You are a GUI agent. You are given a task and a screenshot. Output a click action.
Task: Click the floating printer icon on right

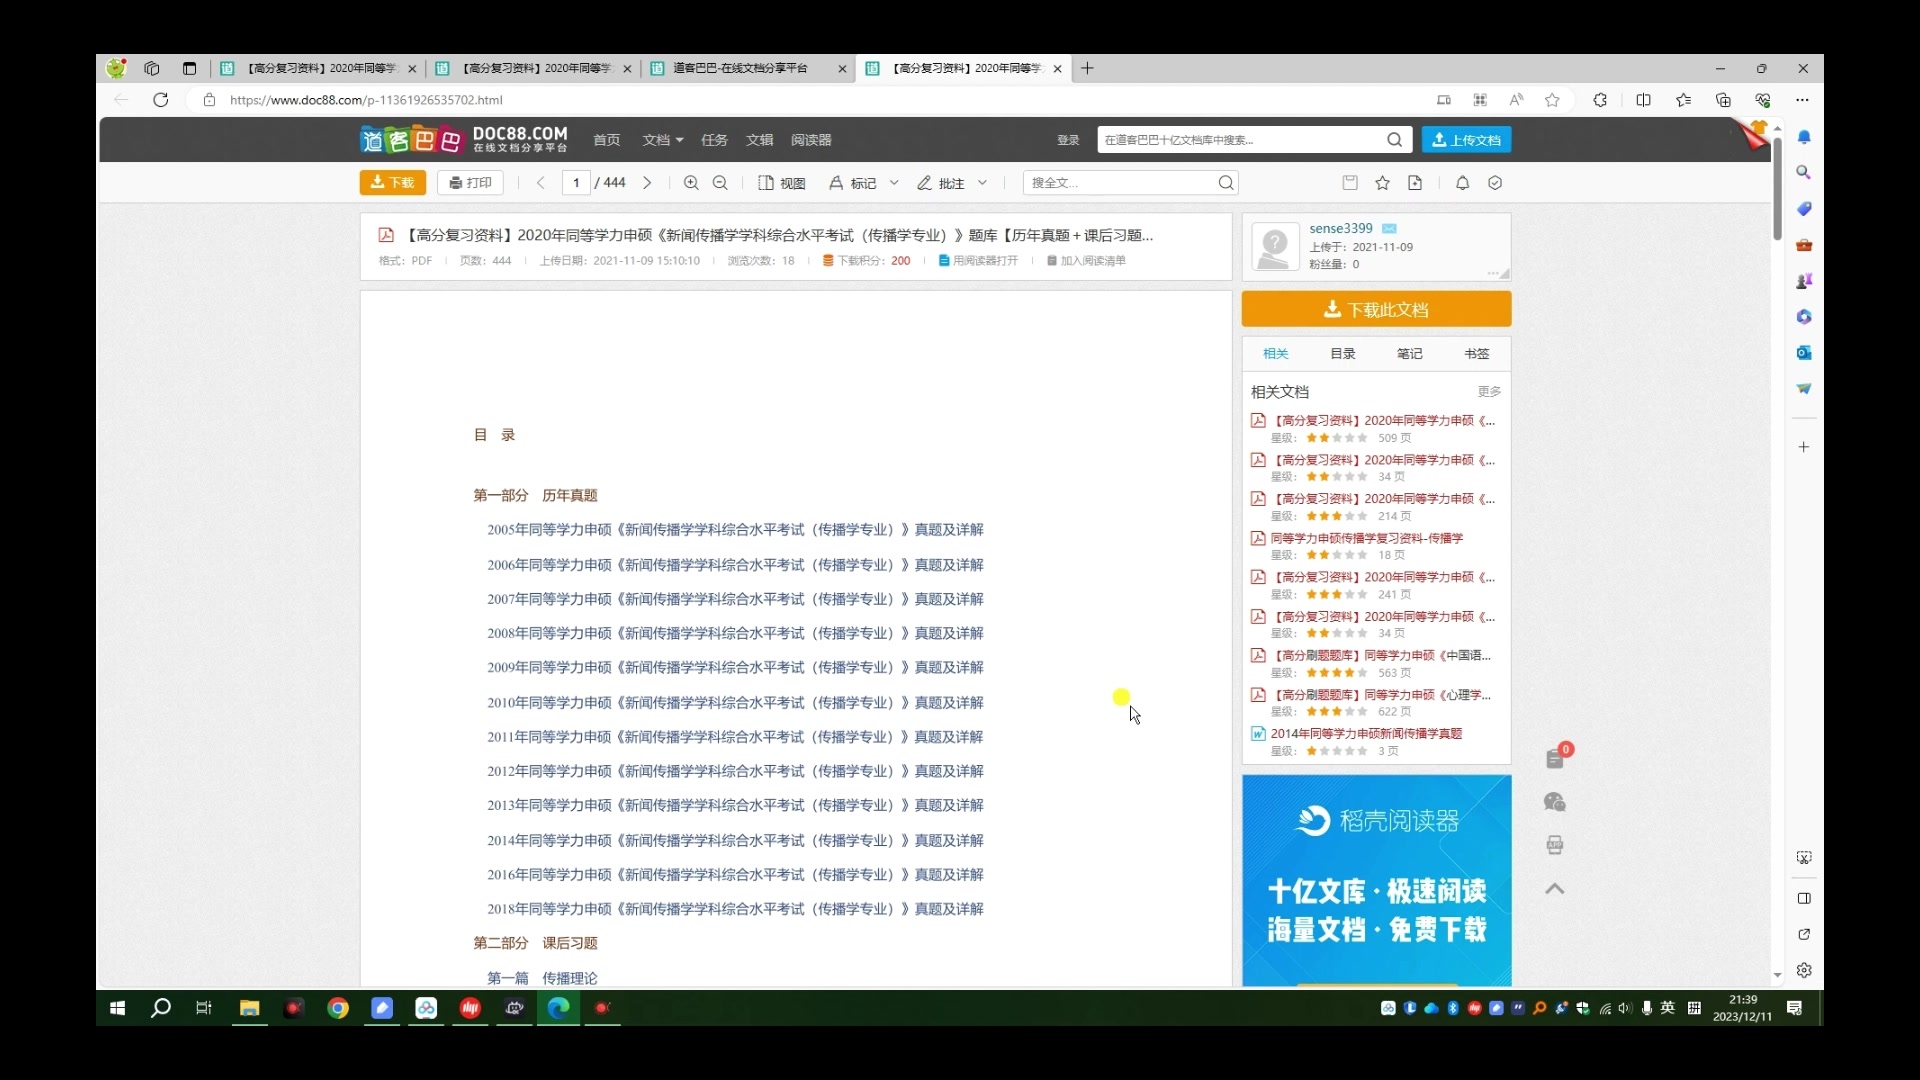pos(1554,846)
